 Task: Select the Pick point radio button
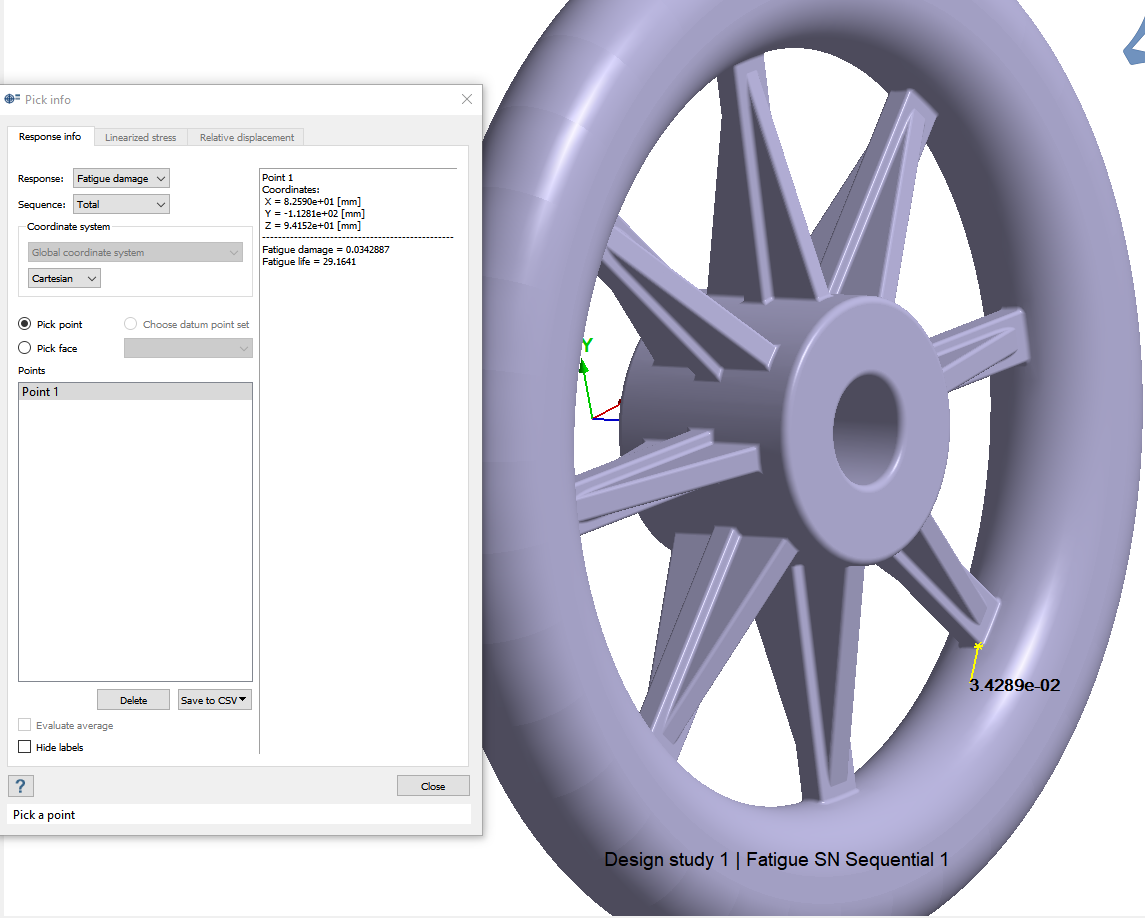click(25, 324)
